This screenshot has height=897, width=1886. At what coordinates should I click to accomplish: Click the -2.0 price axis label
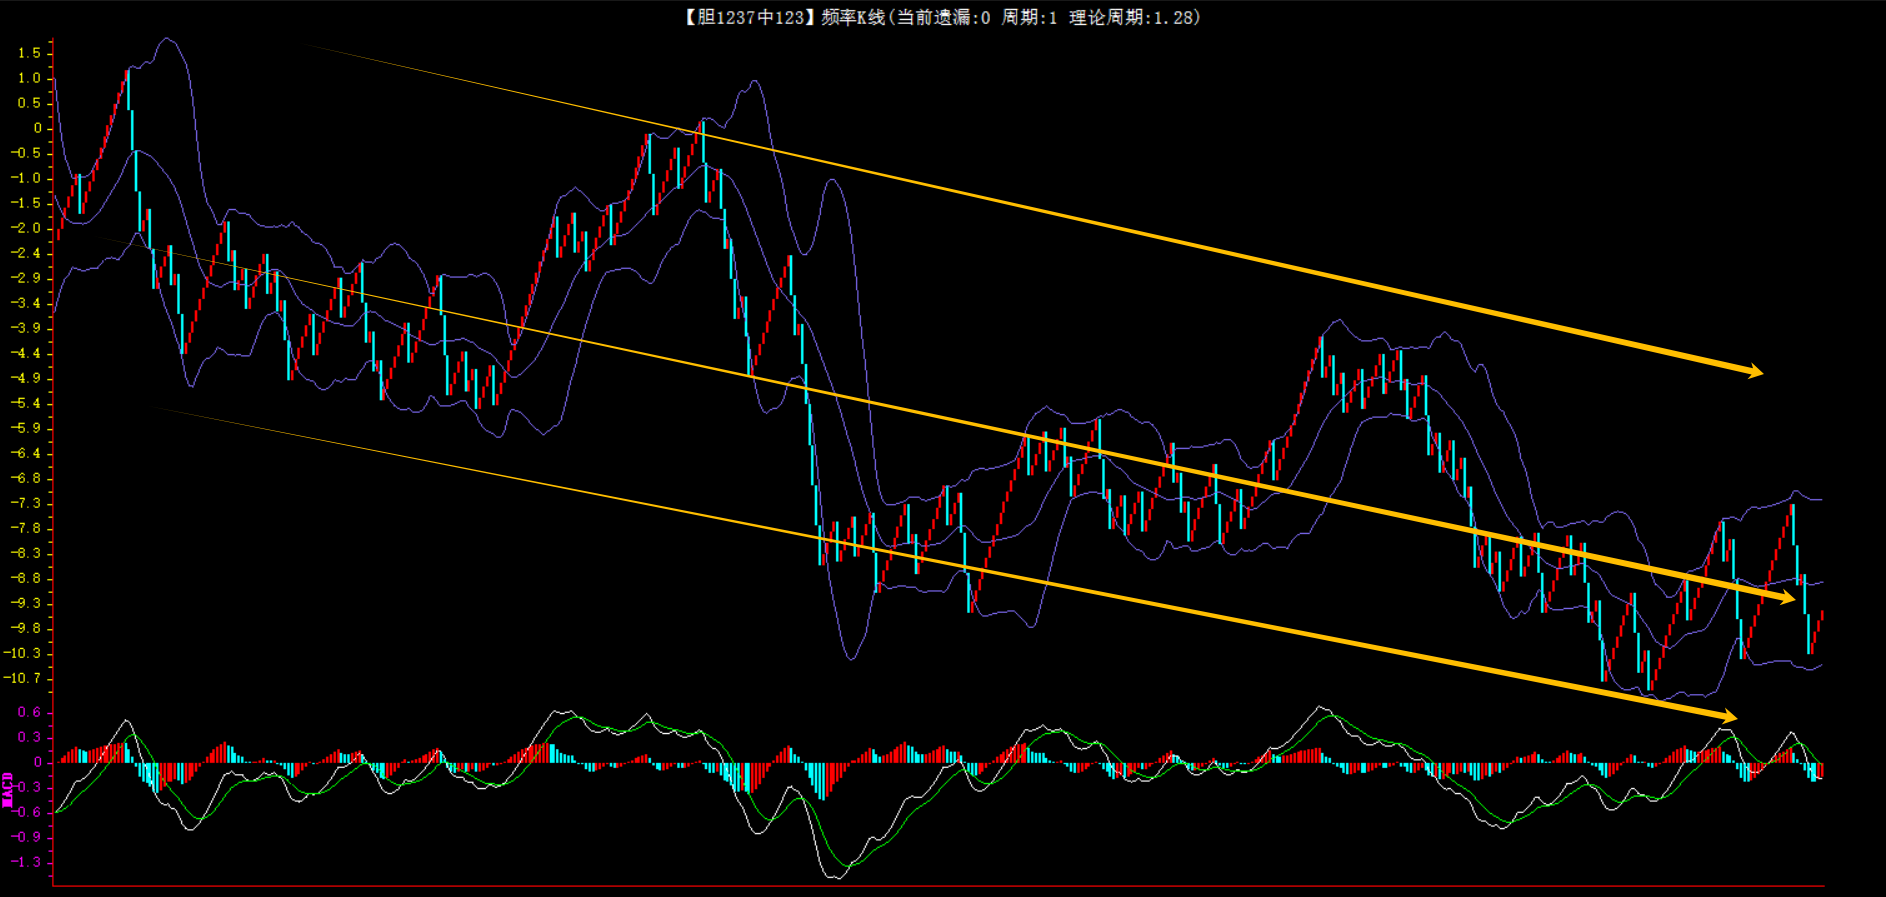click(x=26, y=228)
